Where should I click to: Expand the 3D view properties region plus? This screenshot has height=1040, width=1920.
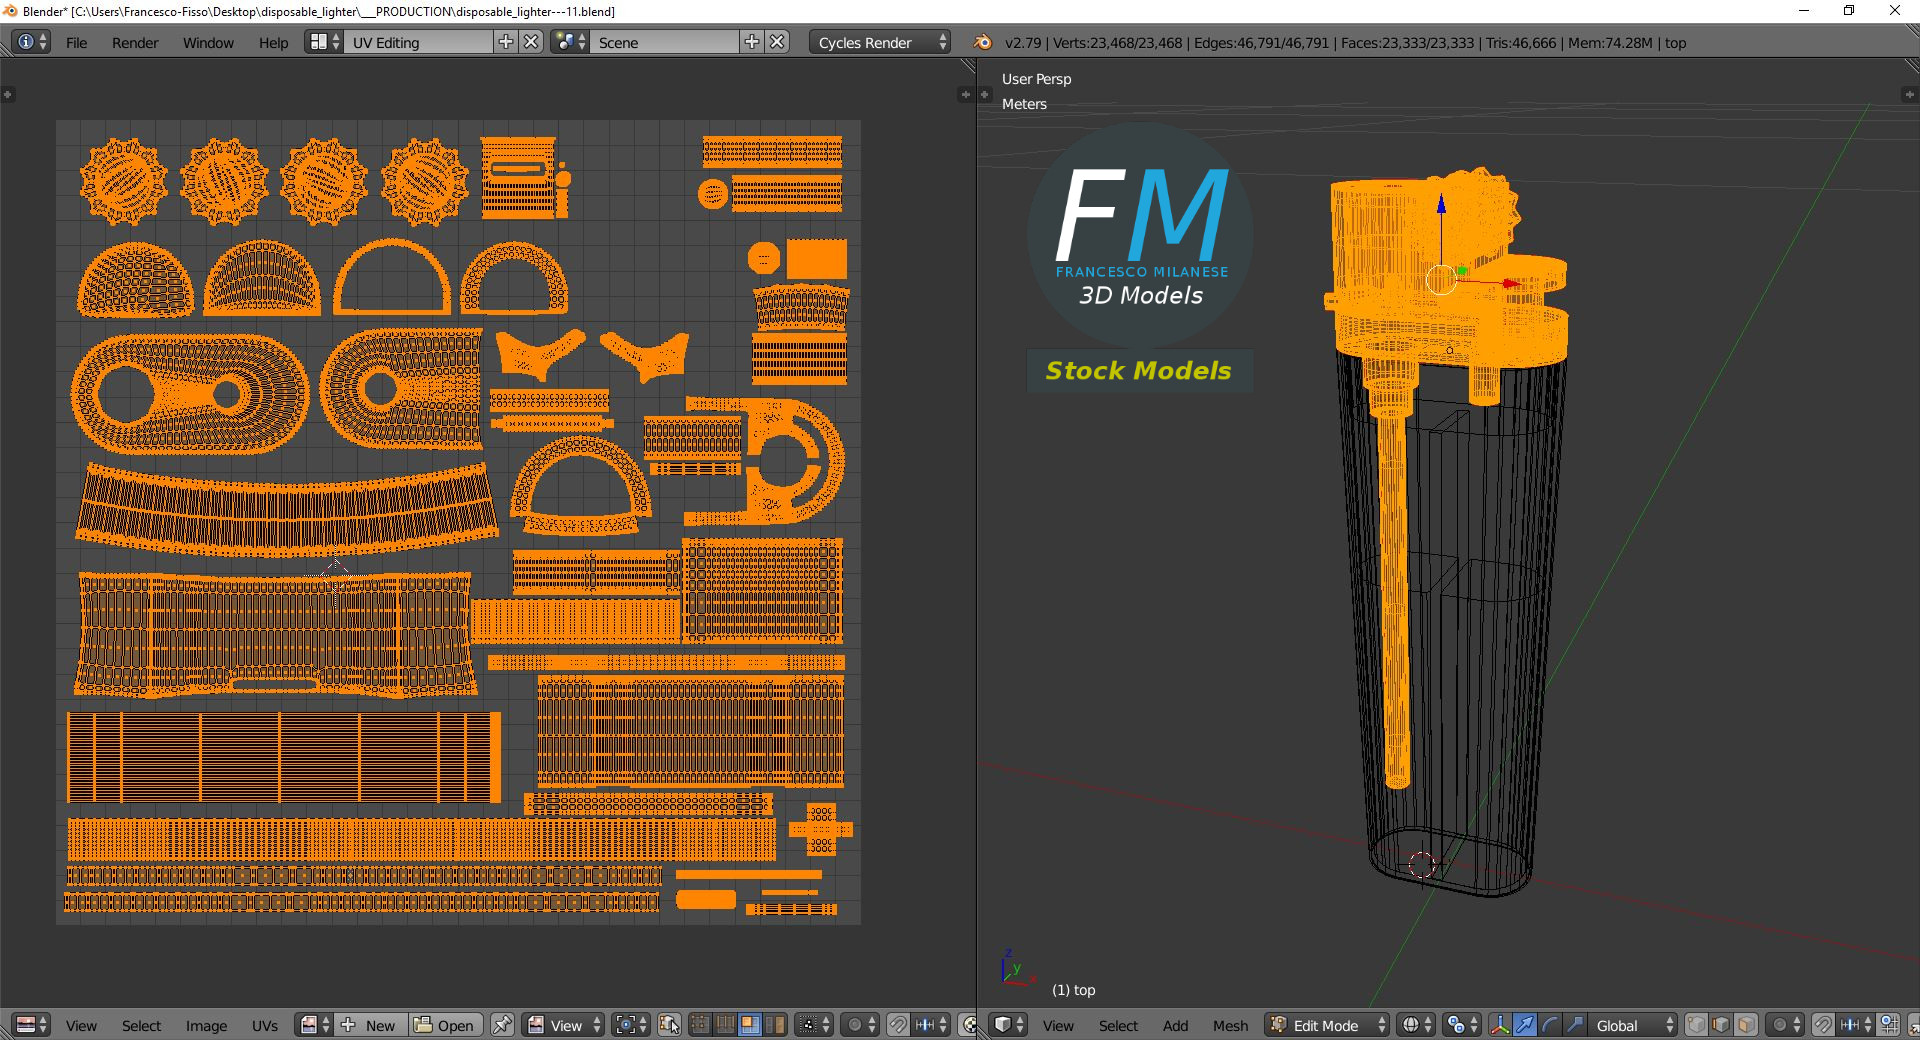(1908, 94)
